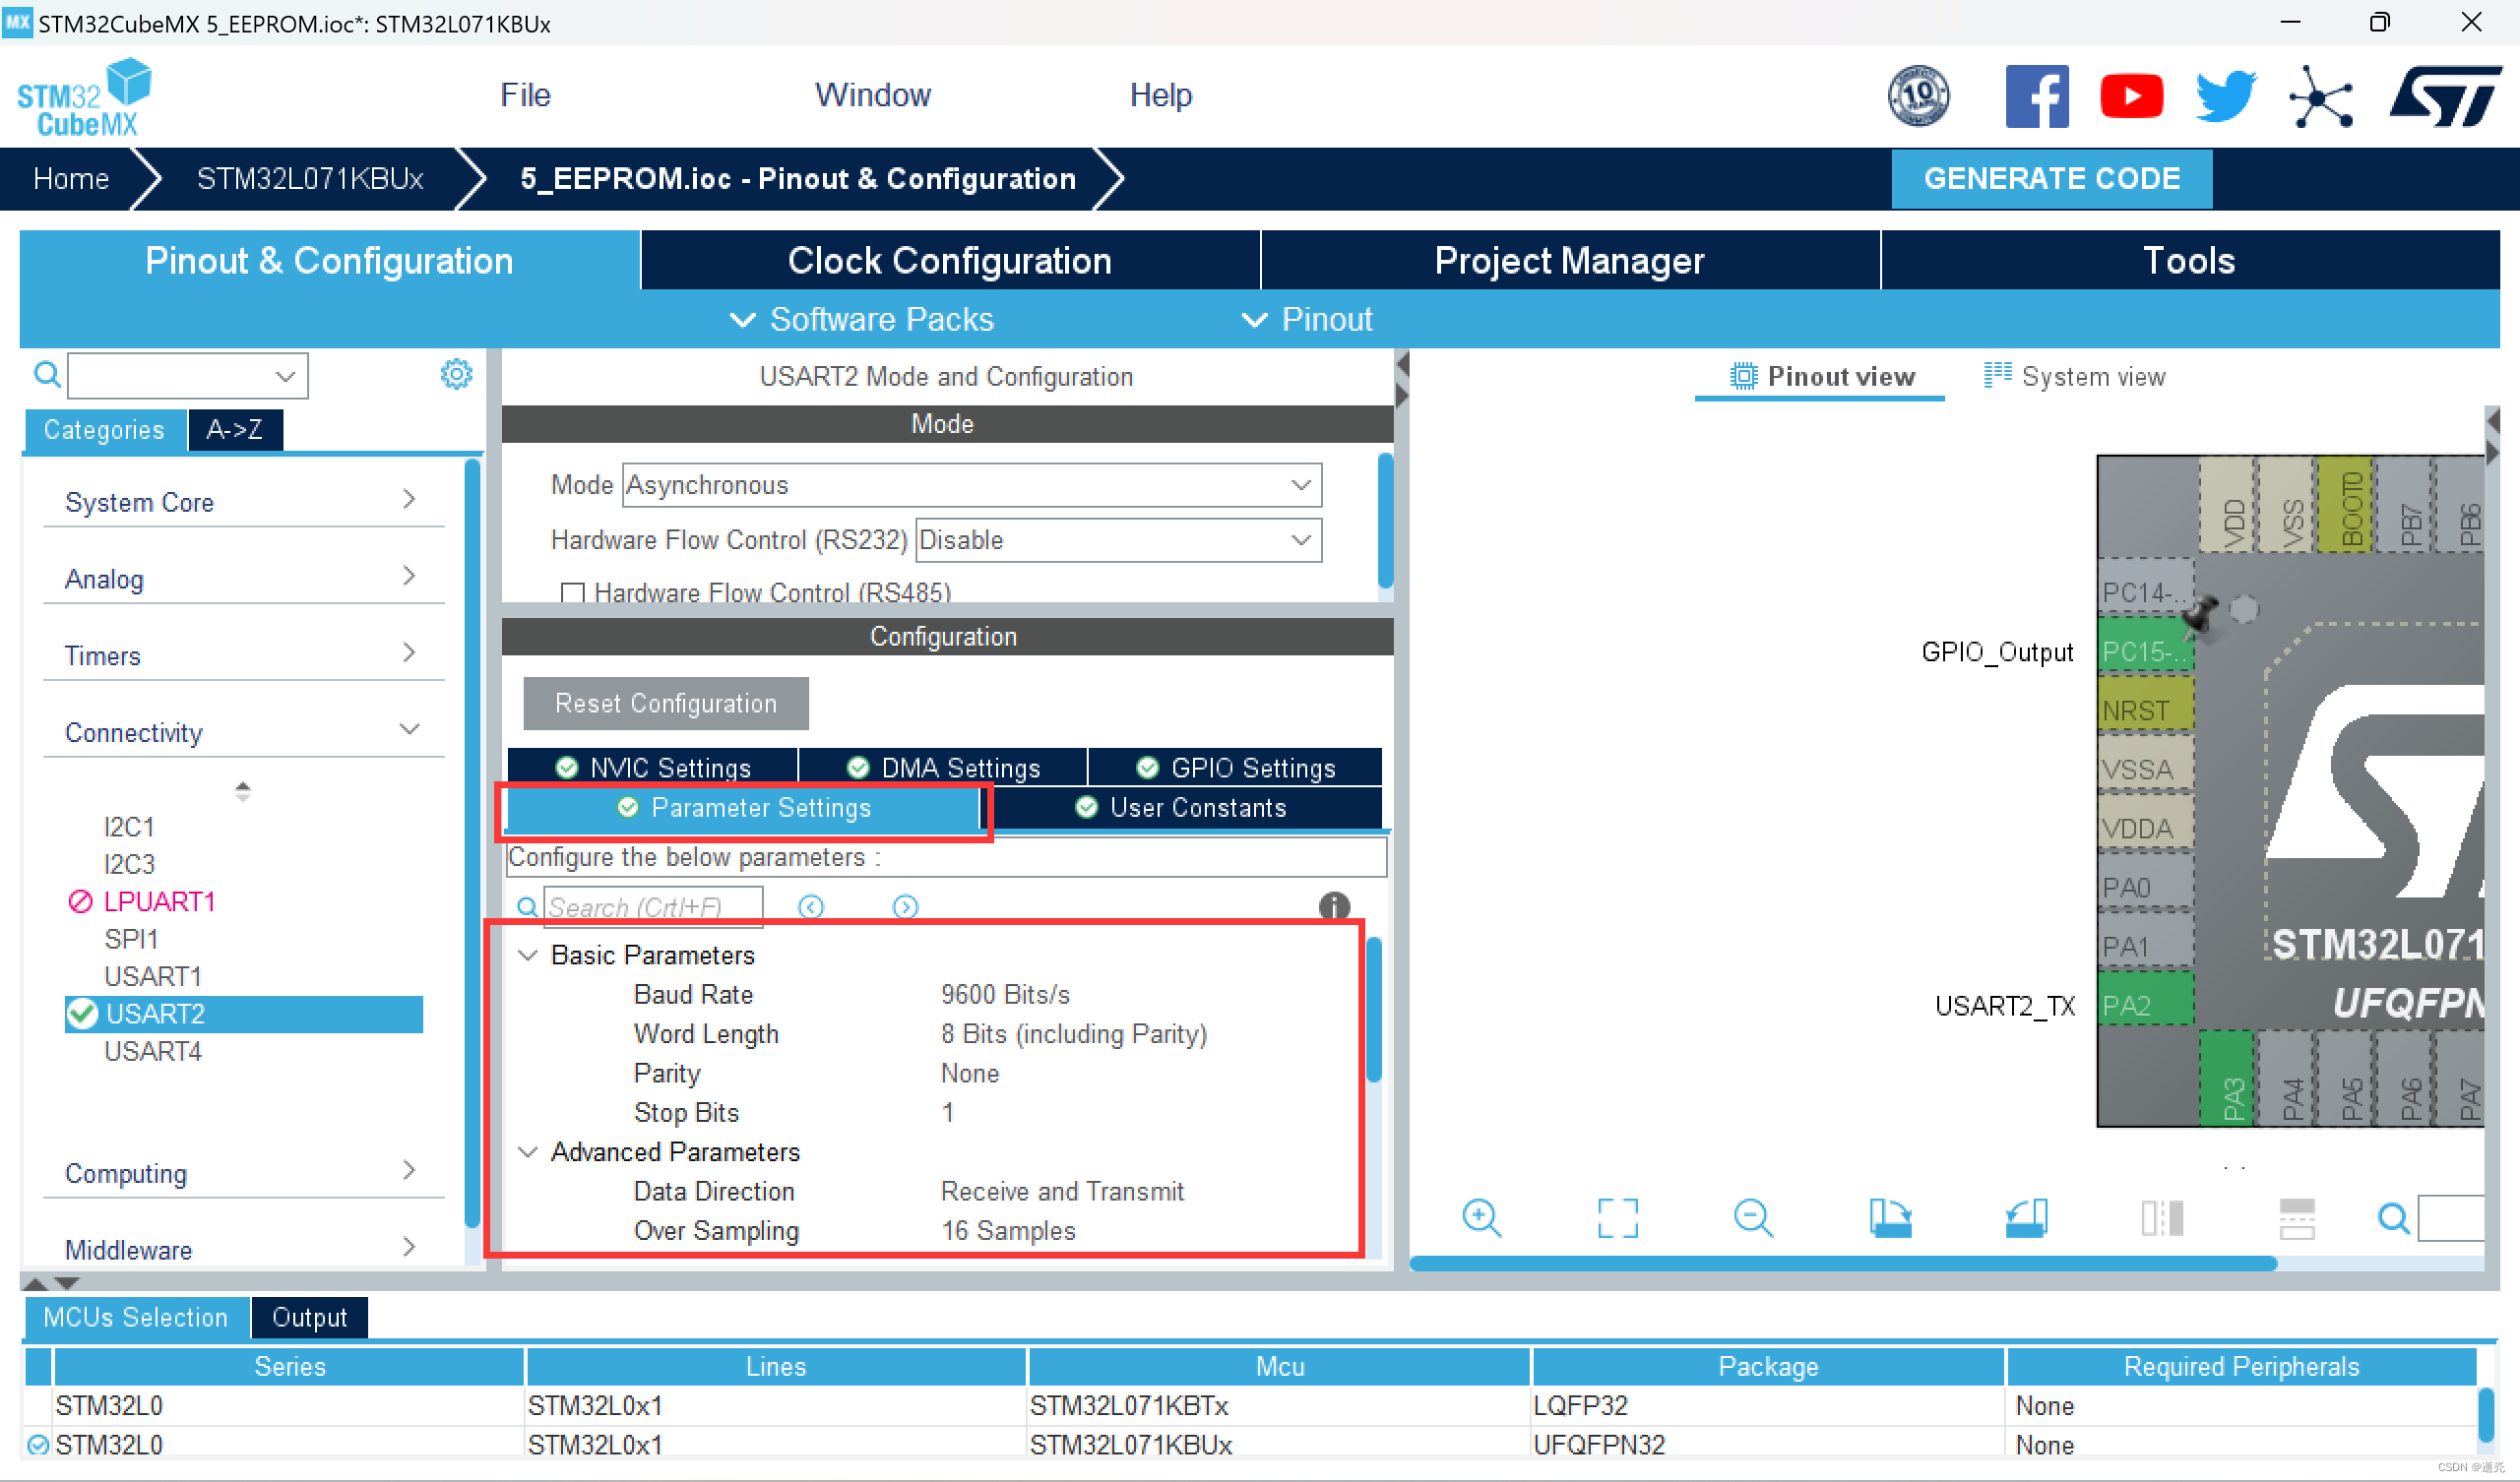Open the YouTube icon link
The image size is (2520, 1482).
(2131, 96)
